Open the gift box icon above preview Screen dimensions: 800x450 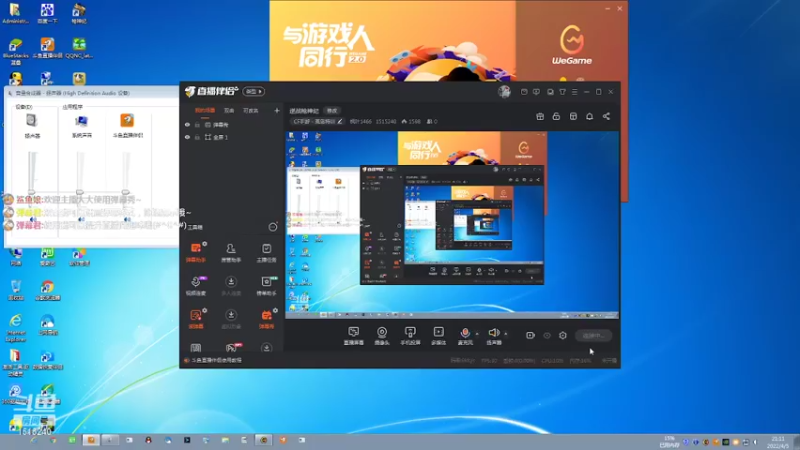pyautogui.click(x=540, y=116)
